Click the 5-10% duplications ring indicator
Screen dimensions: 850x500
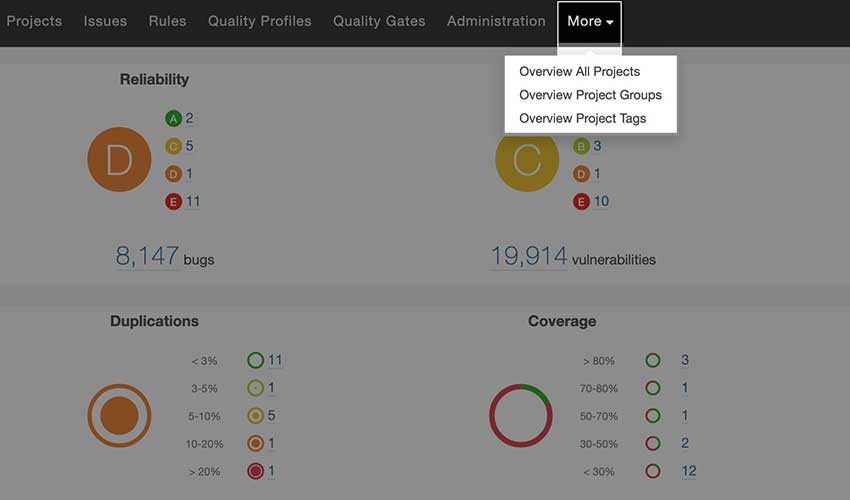[x=255, y=416]
